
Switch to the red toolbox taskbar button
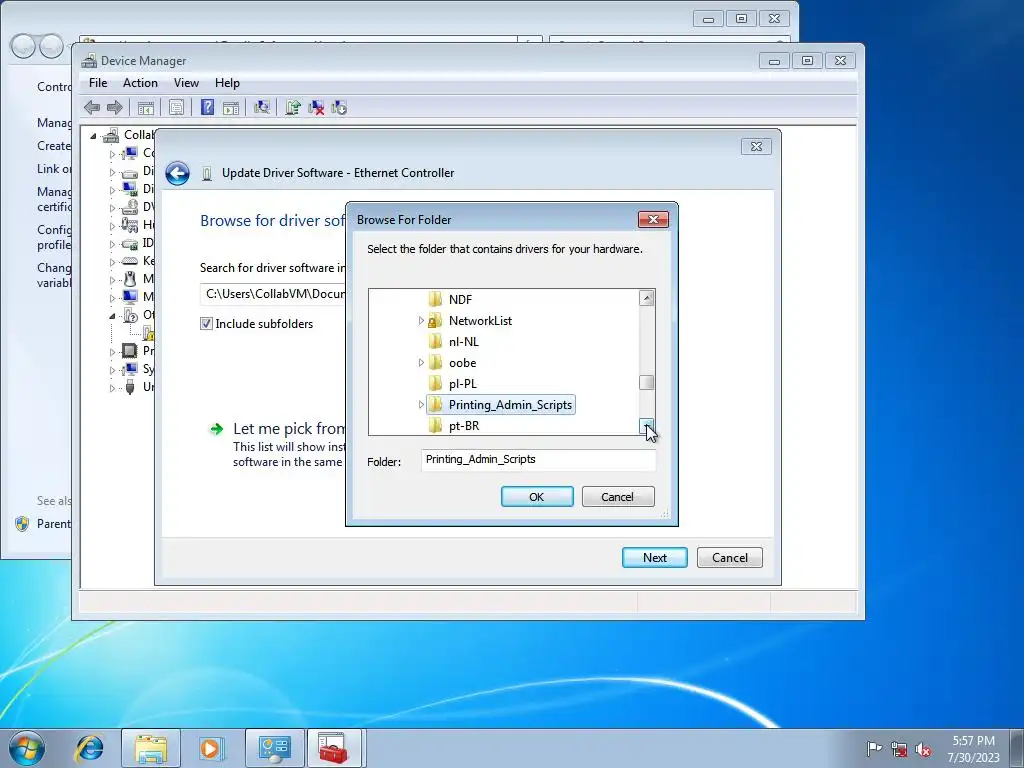(334, 748)
